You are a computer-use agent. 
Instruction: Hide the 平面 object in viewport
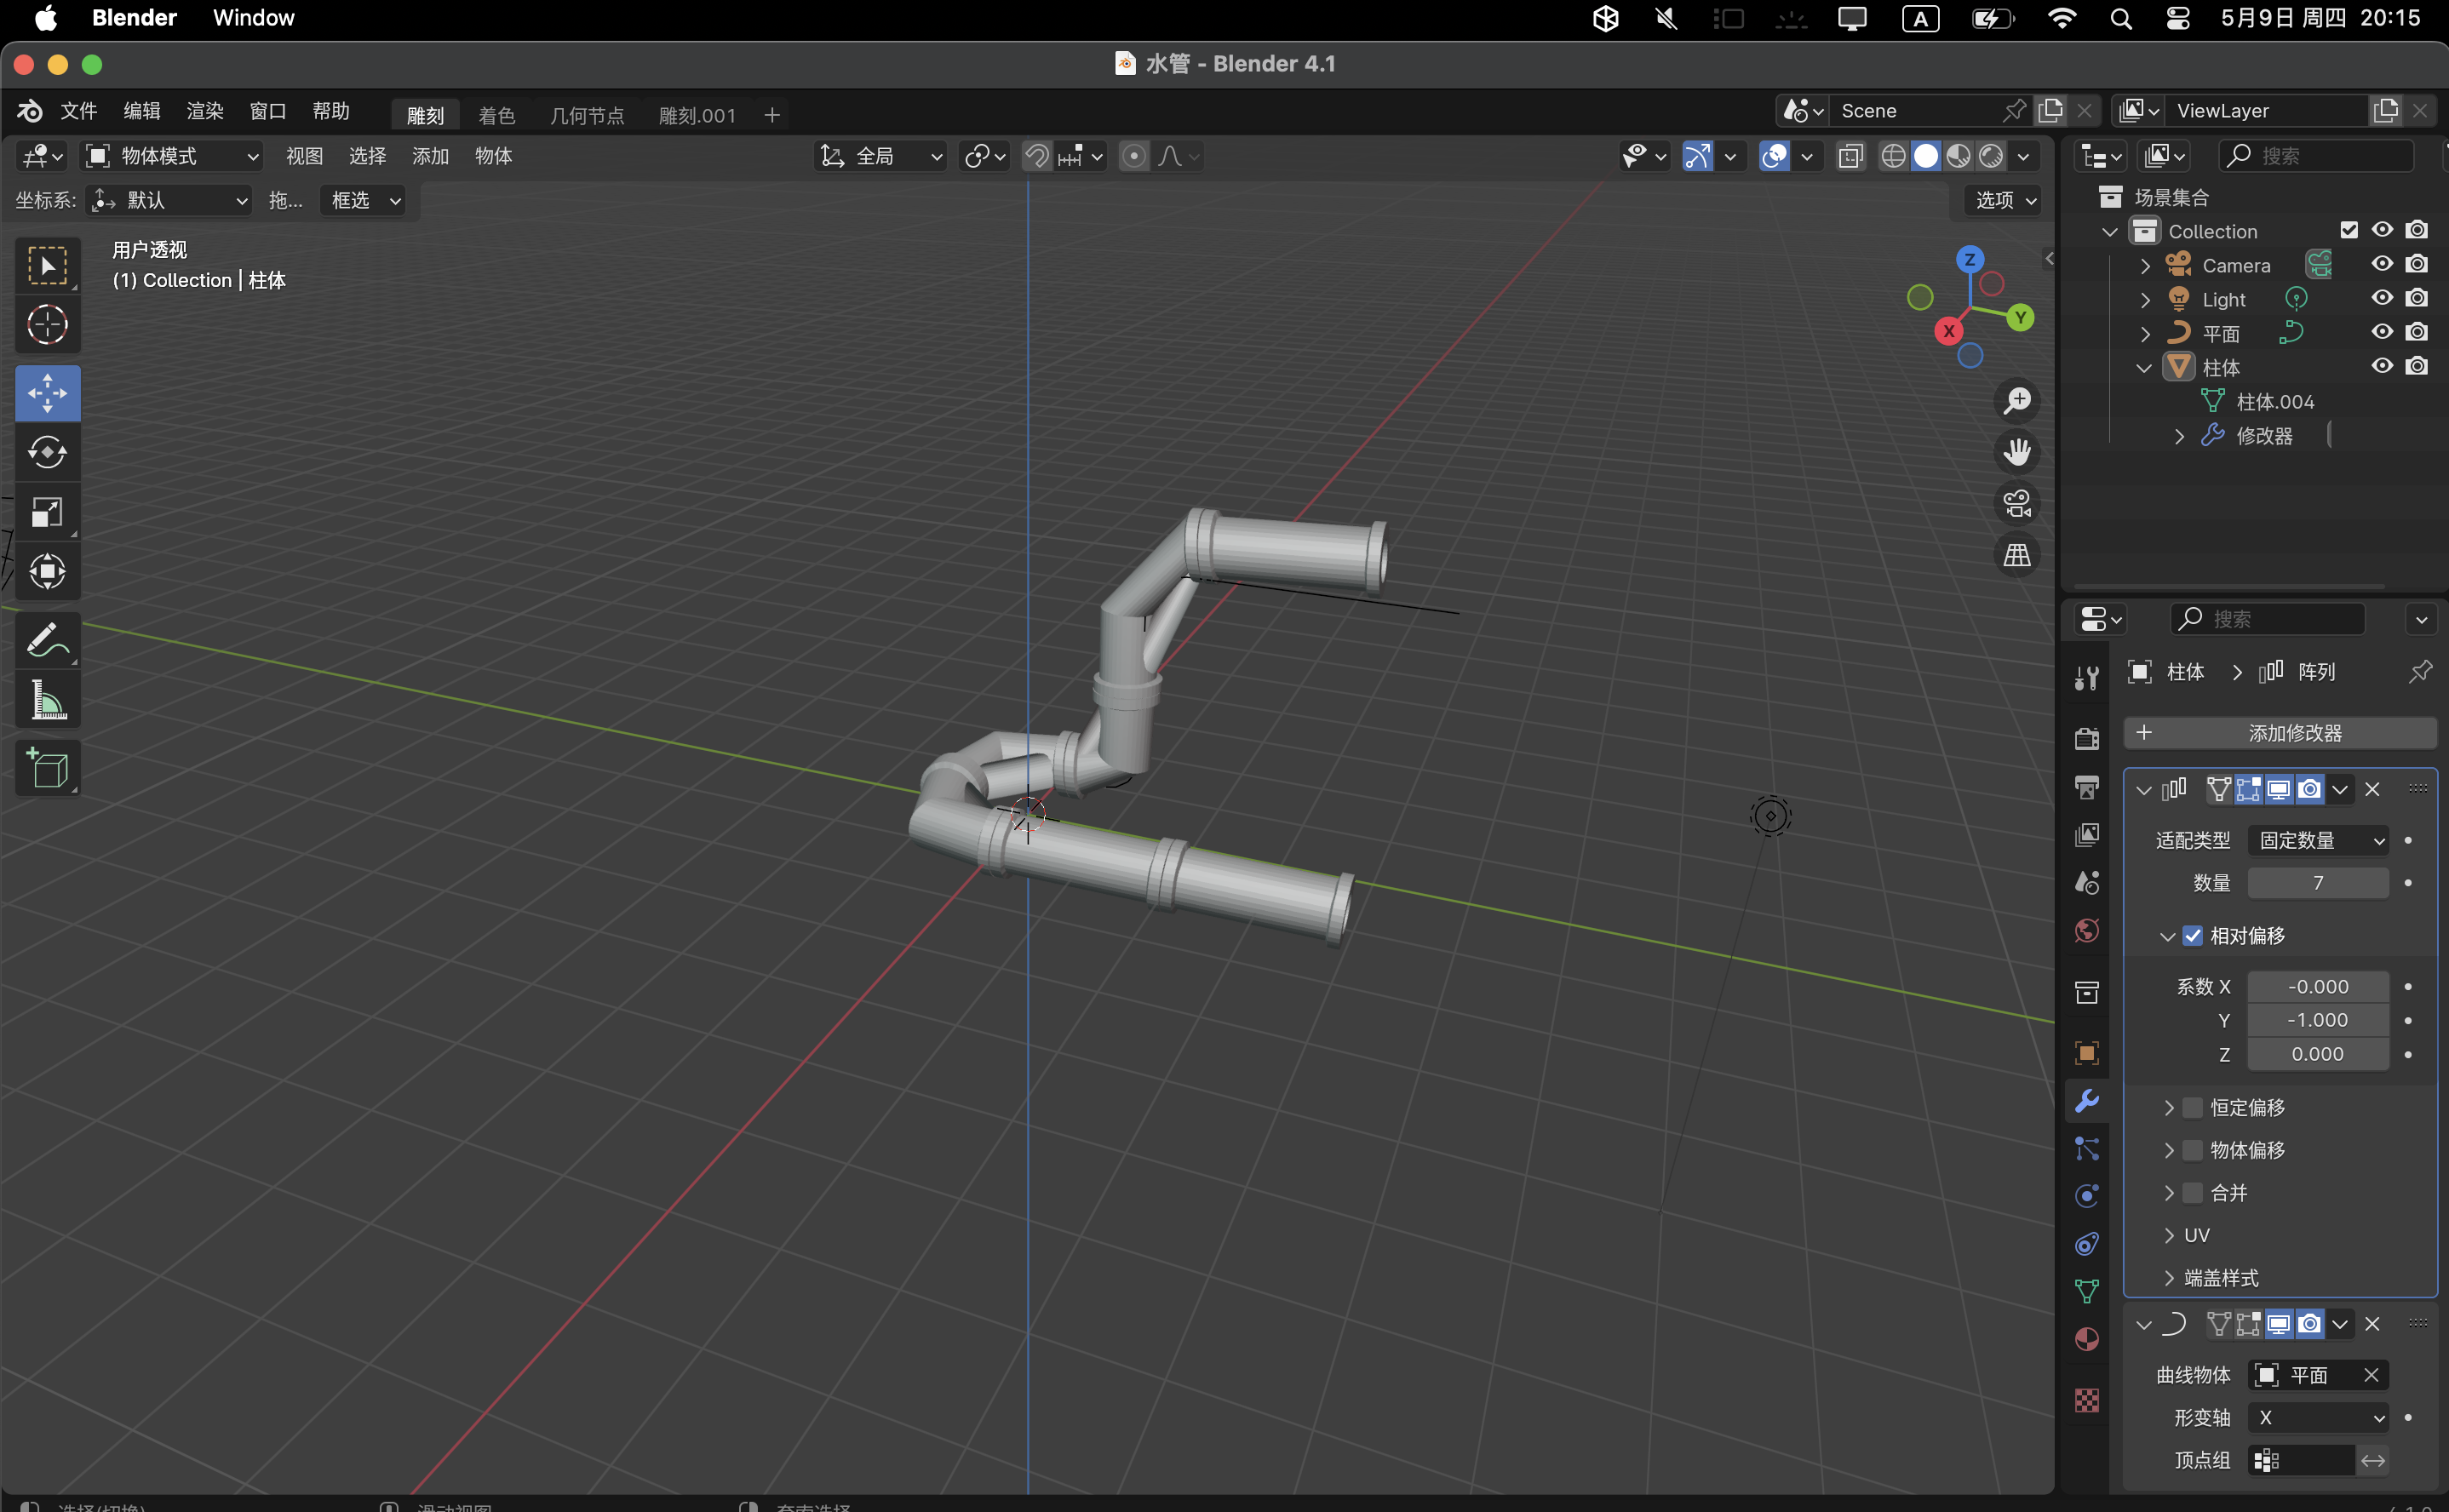(x=2382, y=332)
